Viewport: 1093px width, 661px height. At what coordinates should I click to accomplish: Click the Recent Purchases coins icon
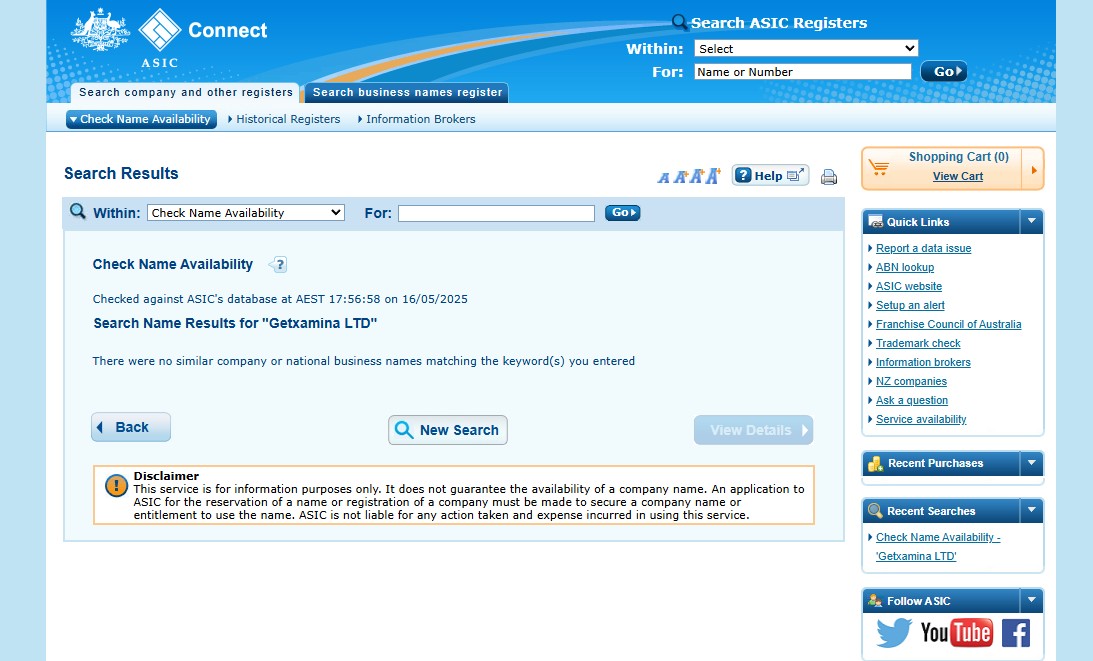876,463
